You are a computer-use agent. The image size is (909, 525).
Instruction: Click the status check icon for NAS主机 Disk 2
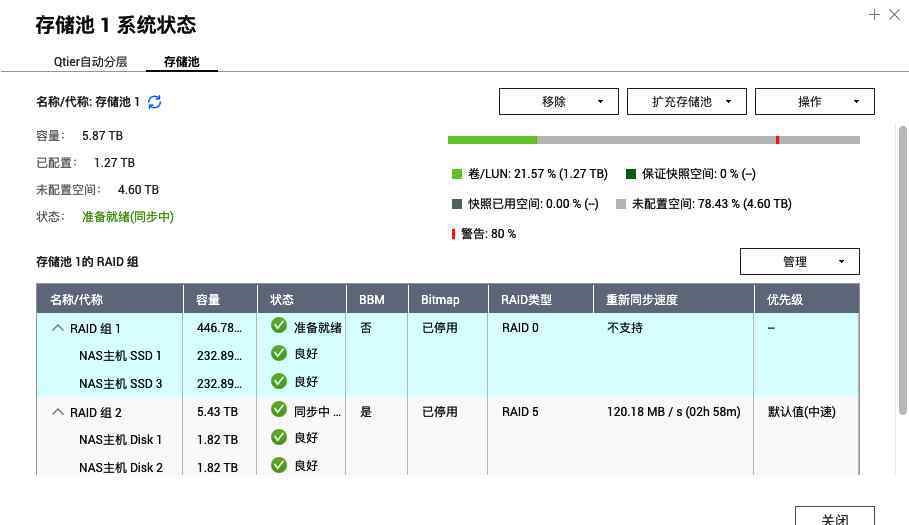tap(279, 465)
